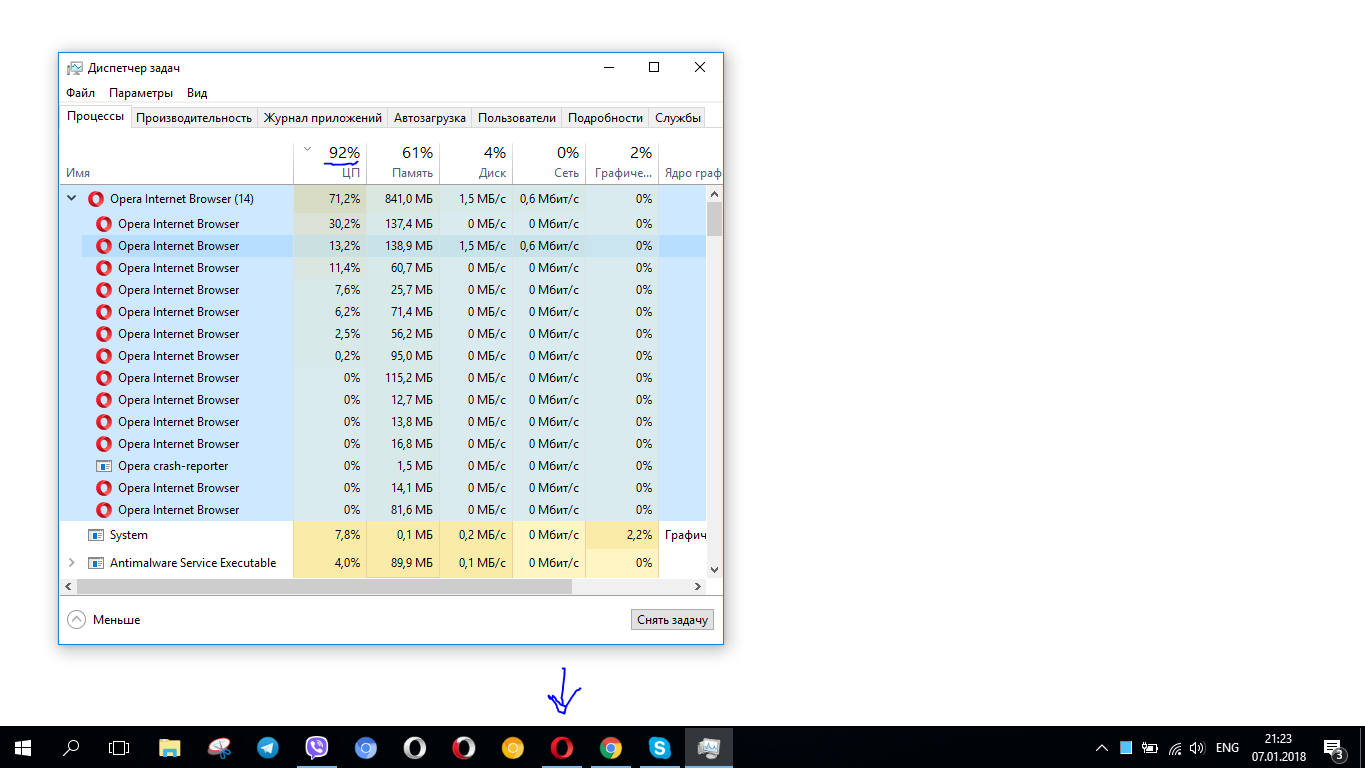
Task: Click the Снять задачу button
Action: tap(672, 620)
